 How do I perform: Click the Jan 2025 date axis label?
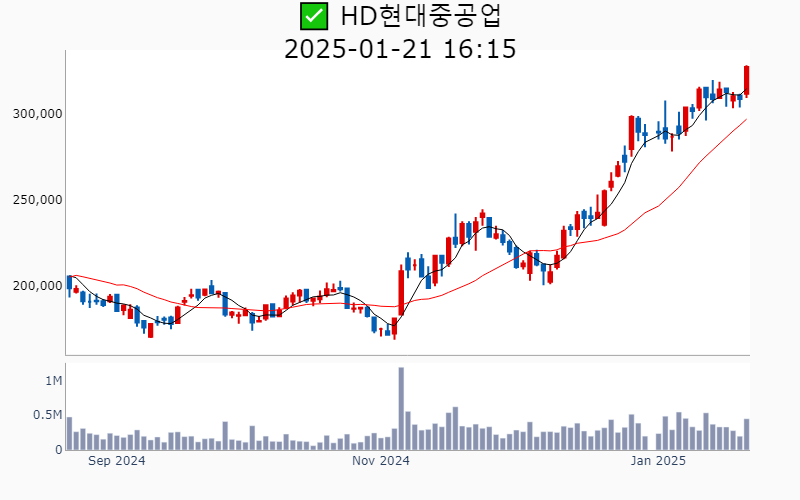click(x=658, y=461)
